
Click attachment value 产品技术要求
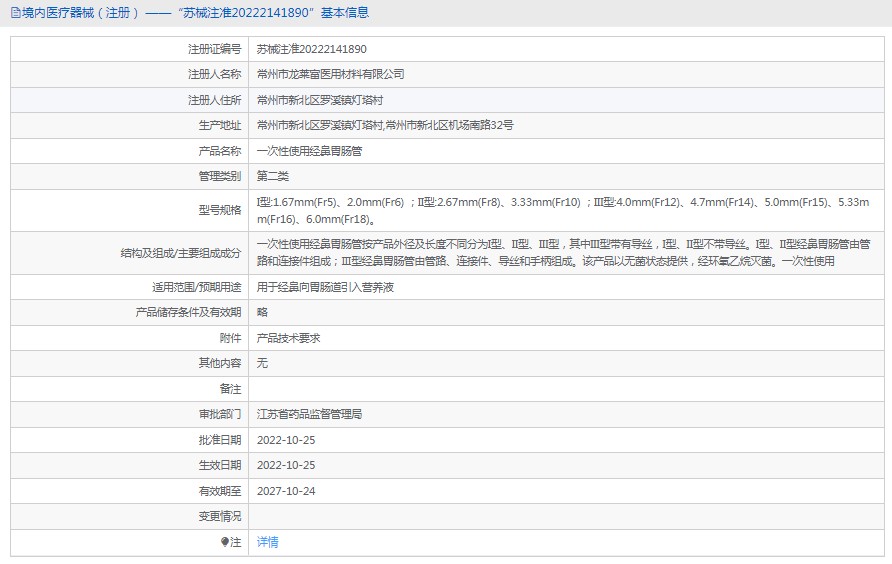point(288,338)
